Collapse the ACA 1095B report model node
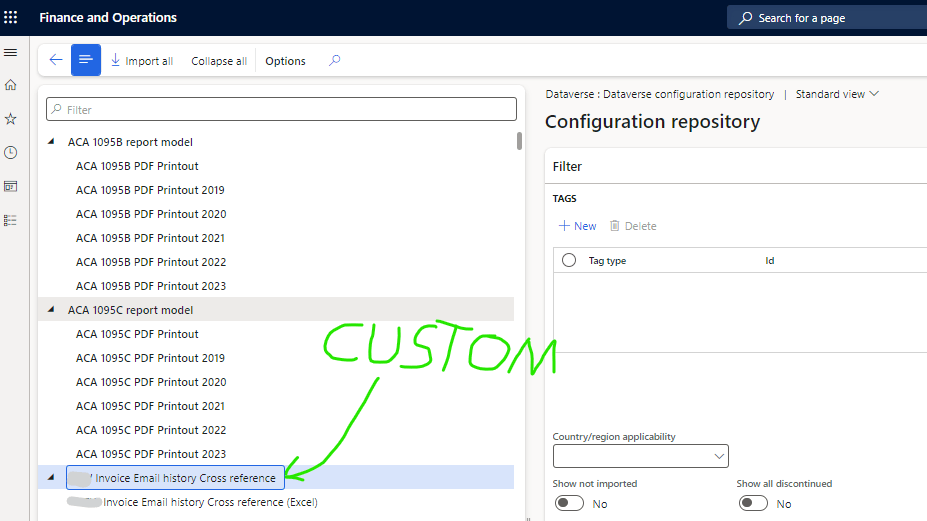This screenshot has height=521, width=927. pos(51,142)
